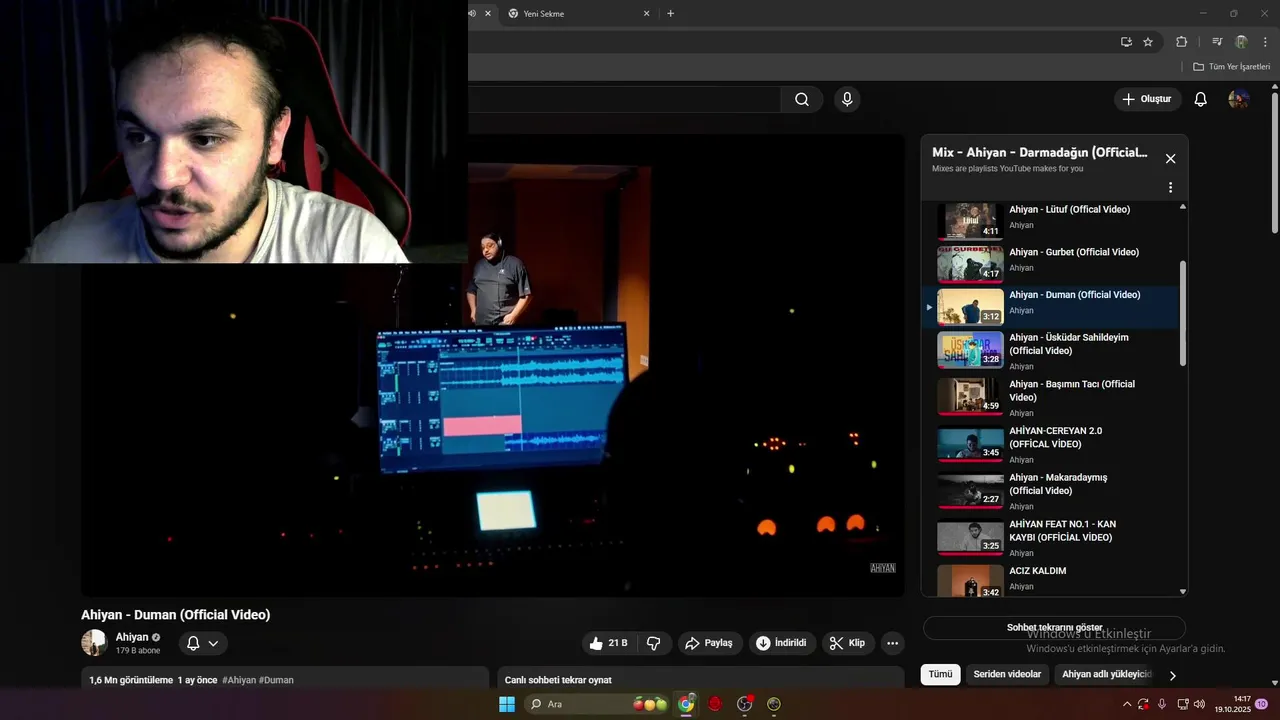1280x720 pixels.
Task: Open the red circular taskbar app
Action: tap(715, 704)
